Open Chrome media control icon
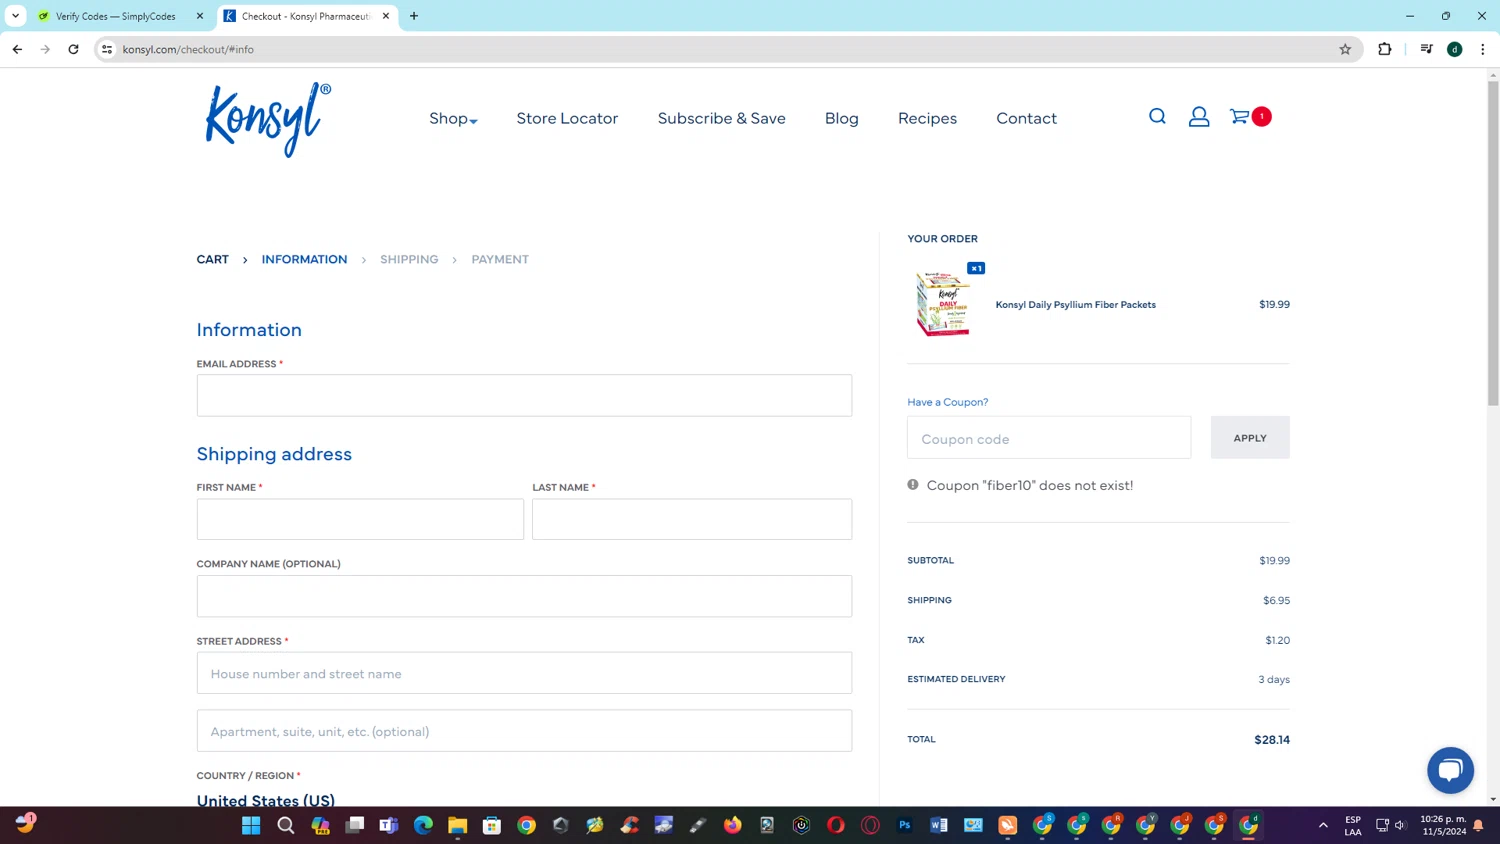1500x844 pixels. [1427, 49]
